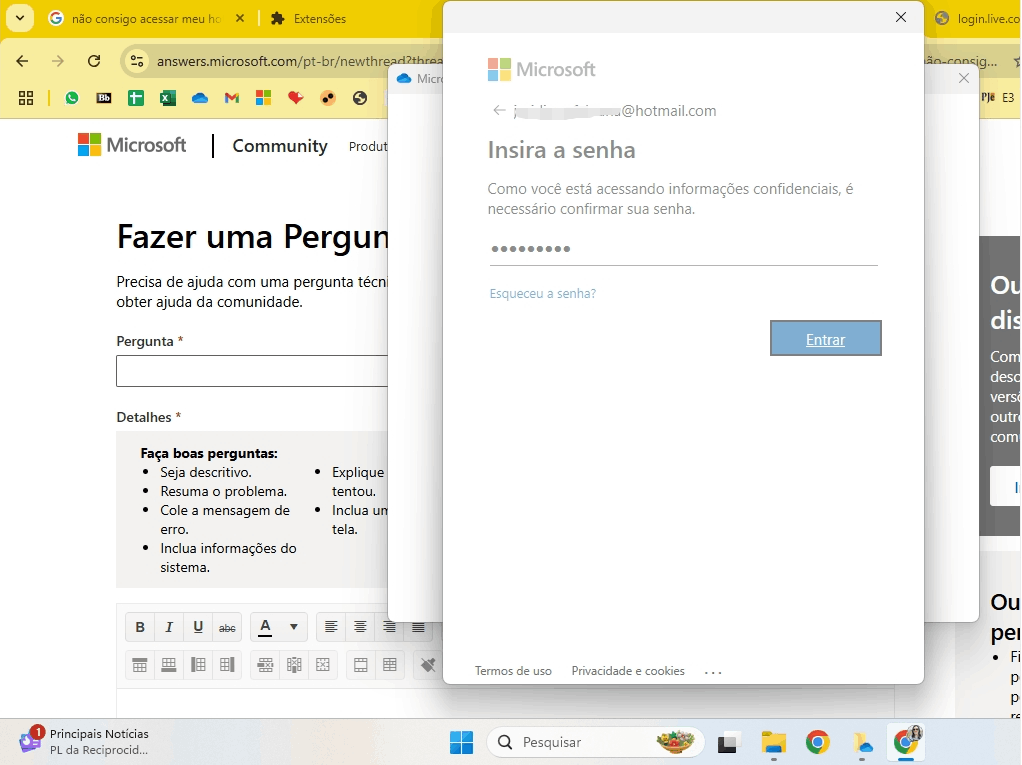Screen dimensions: 1022x765
Task: Delete the table column
Action: pyautogui.click(x=294, y=665)
